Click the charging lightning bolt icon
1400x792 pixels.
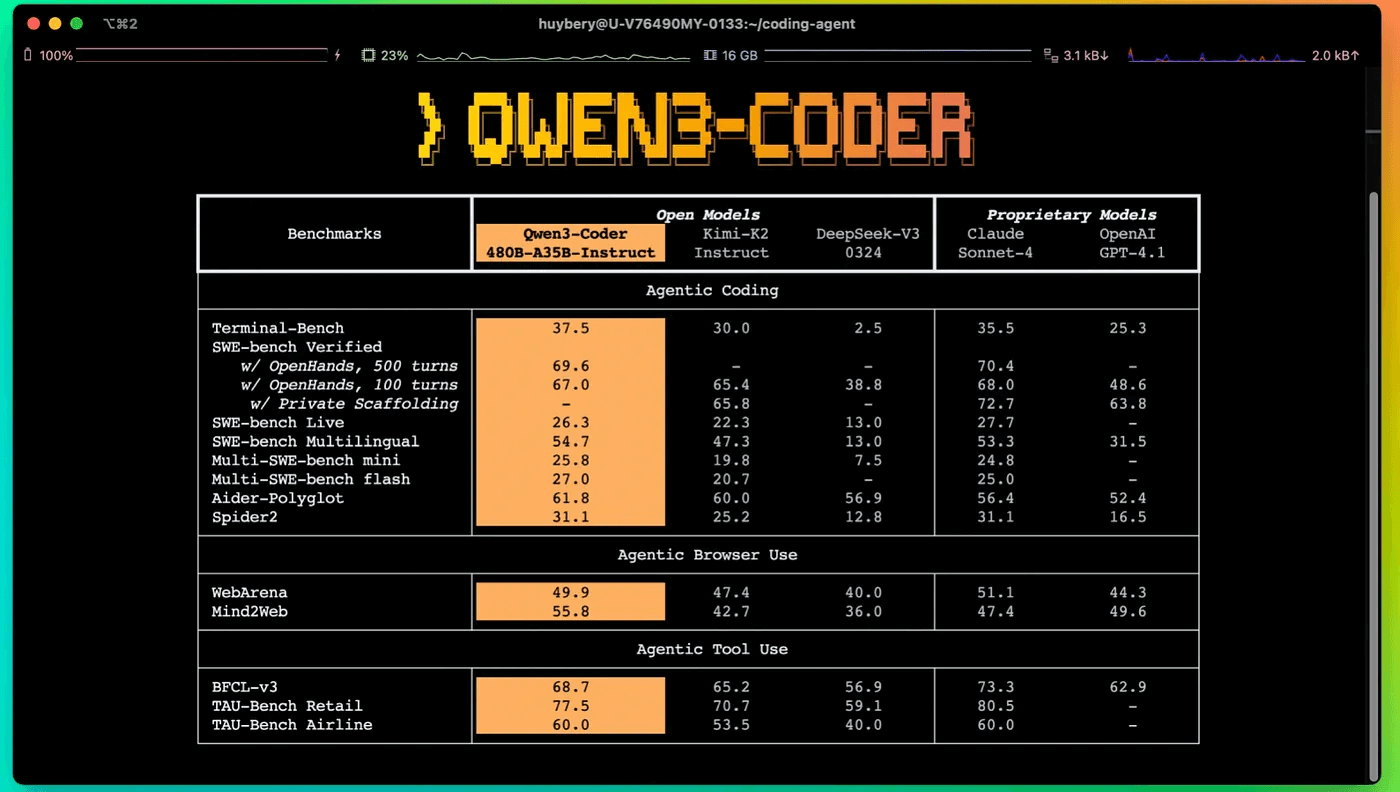pos(338,56)
